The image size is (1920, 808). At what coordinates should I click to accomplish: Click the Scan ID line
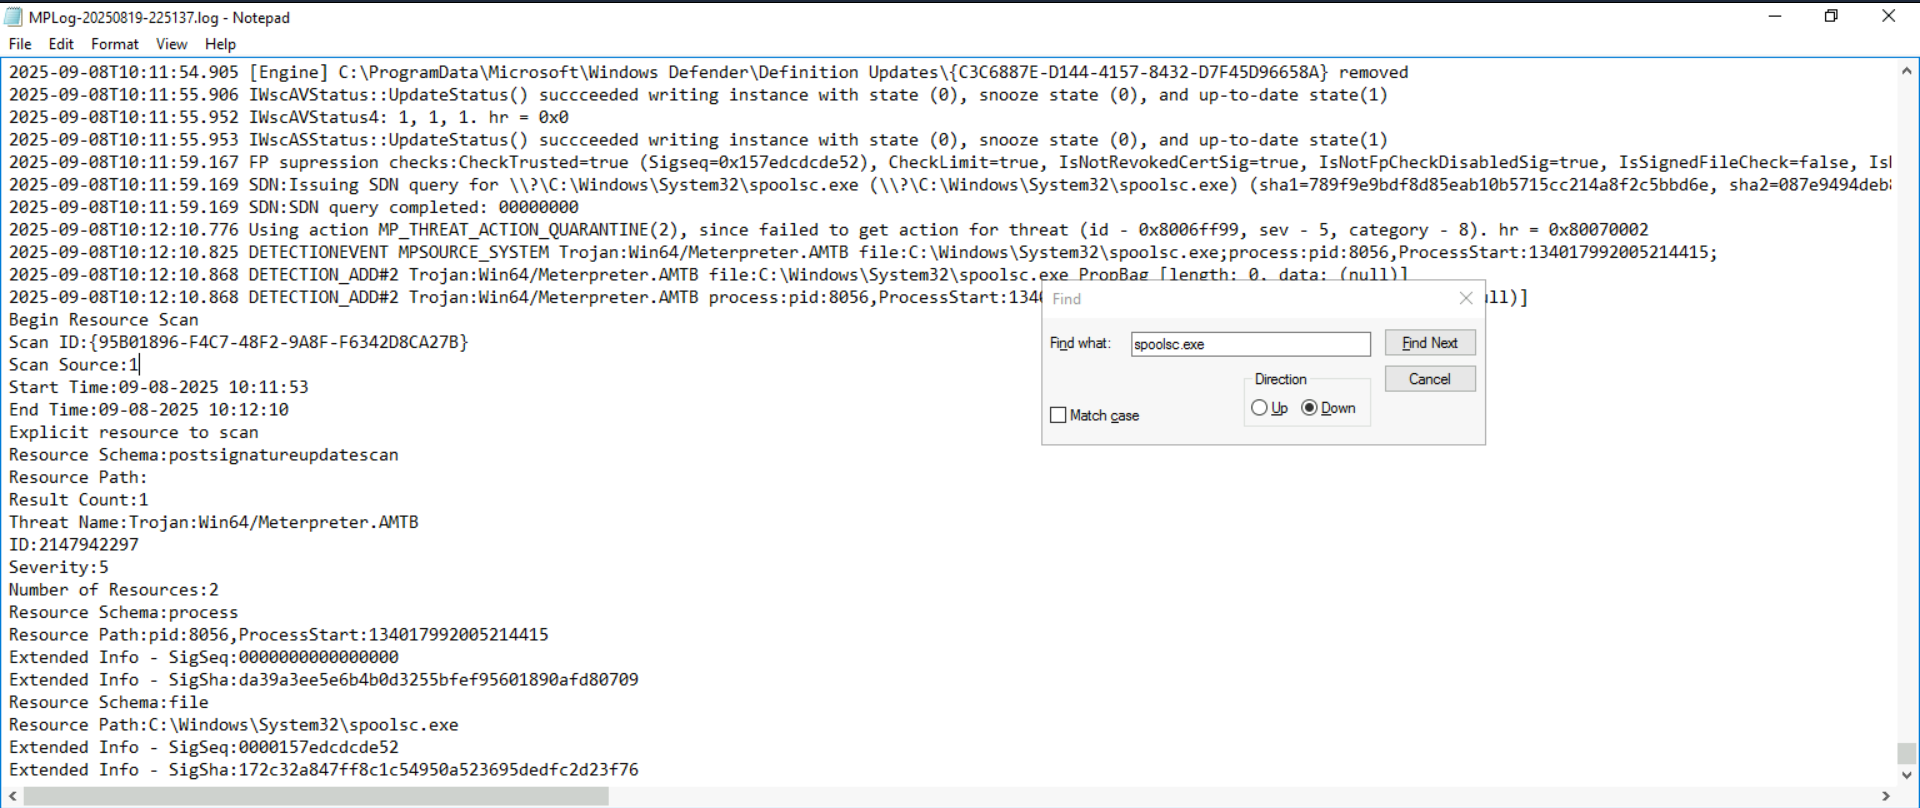click(x=239, y=342)
